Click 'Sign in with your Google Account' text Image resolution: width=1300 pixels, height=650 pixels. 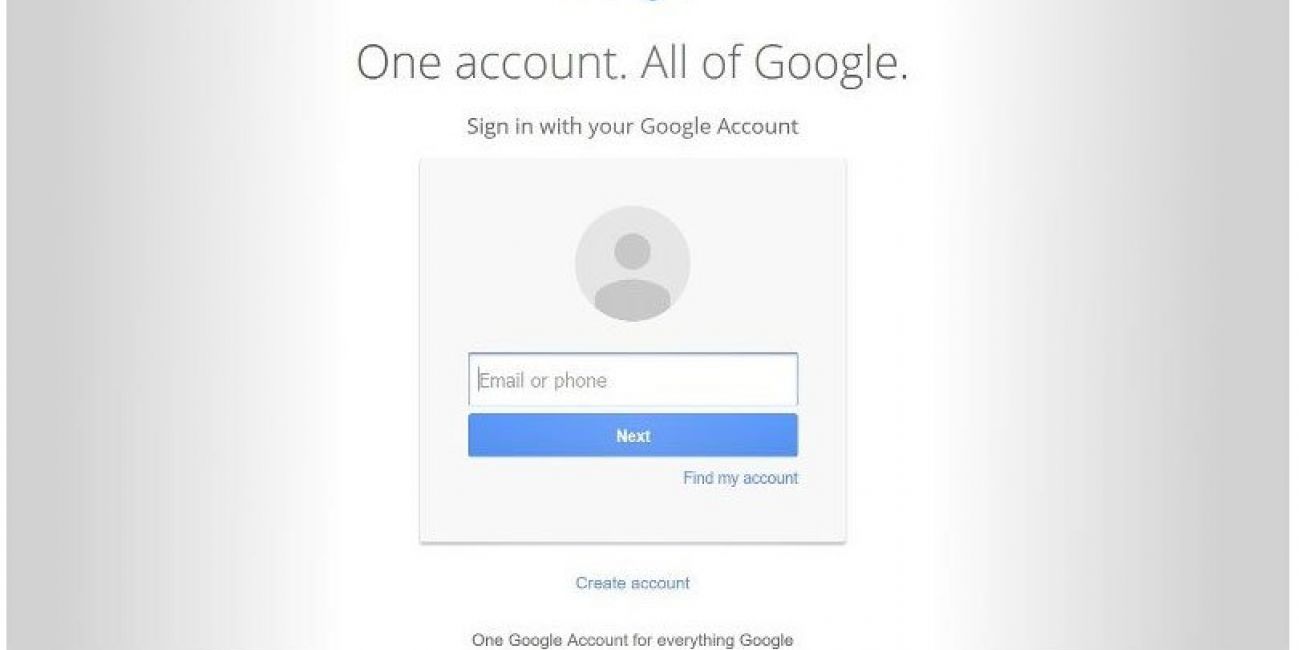click(633, 127)
